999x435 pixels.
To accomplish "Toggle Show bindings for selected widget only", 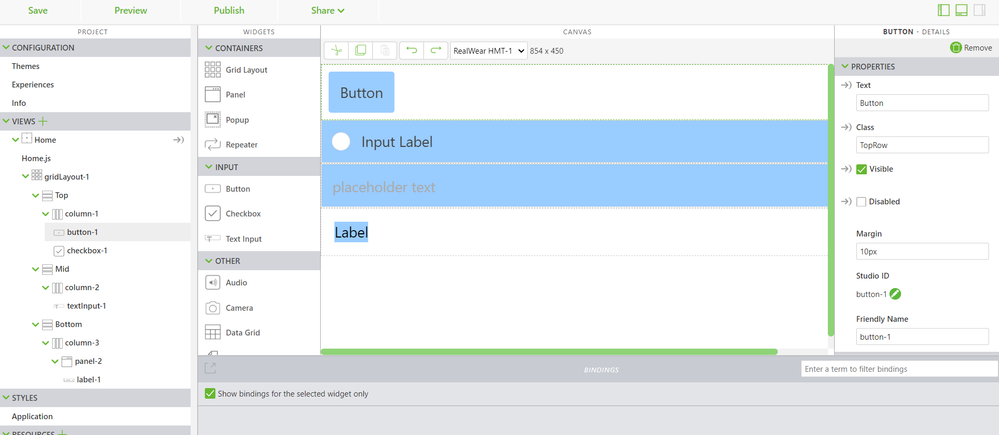I will click(210, 394).
